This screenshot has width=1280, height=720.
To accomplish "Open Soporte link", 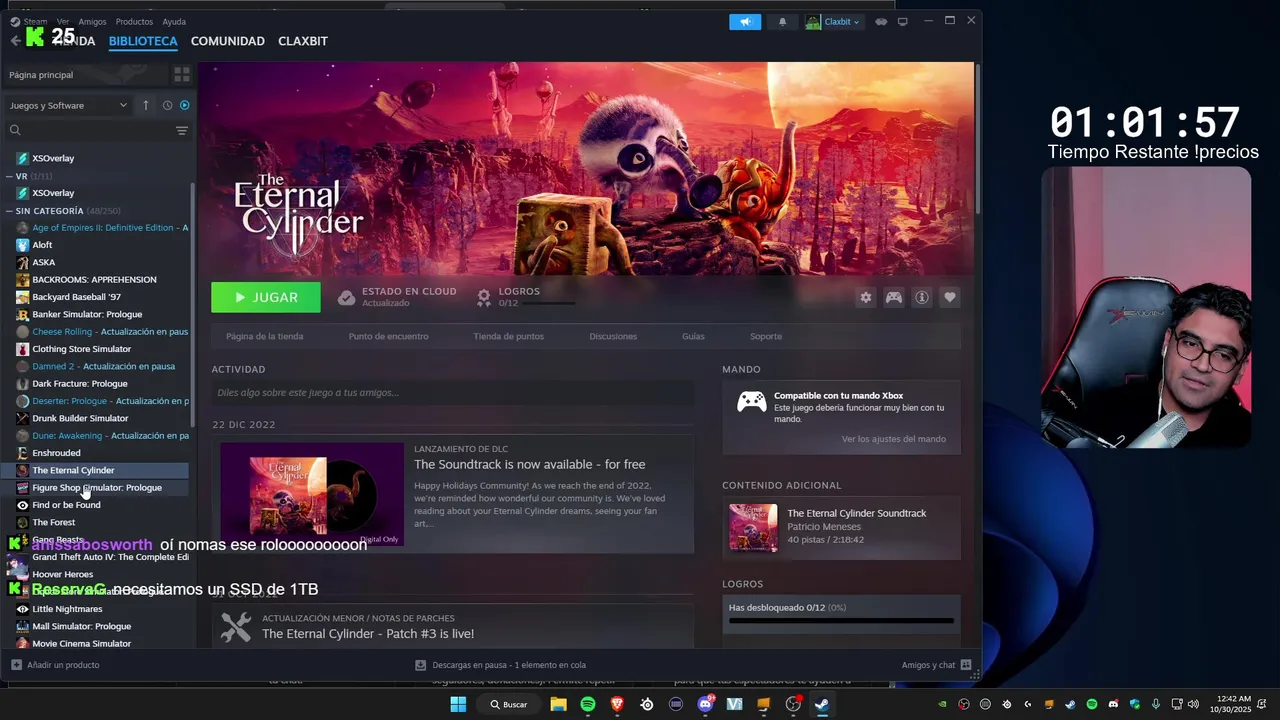I will click(x=766, y=336).
